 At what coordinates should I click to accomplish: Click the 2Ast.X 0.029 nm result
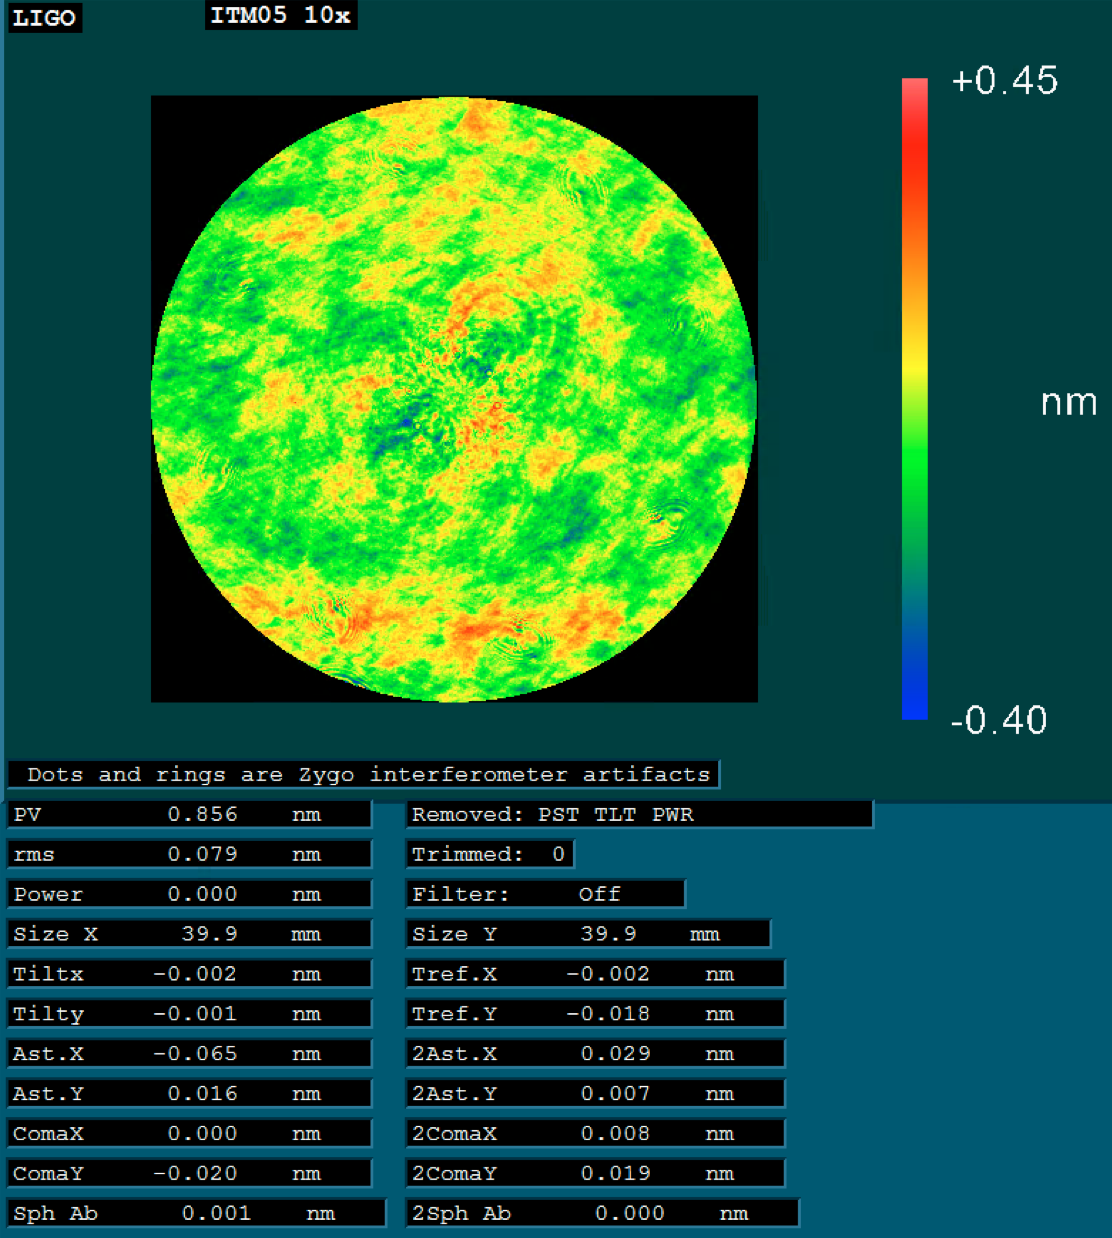tap(595, 1054)
